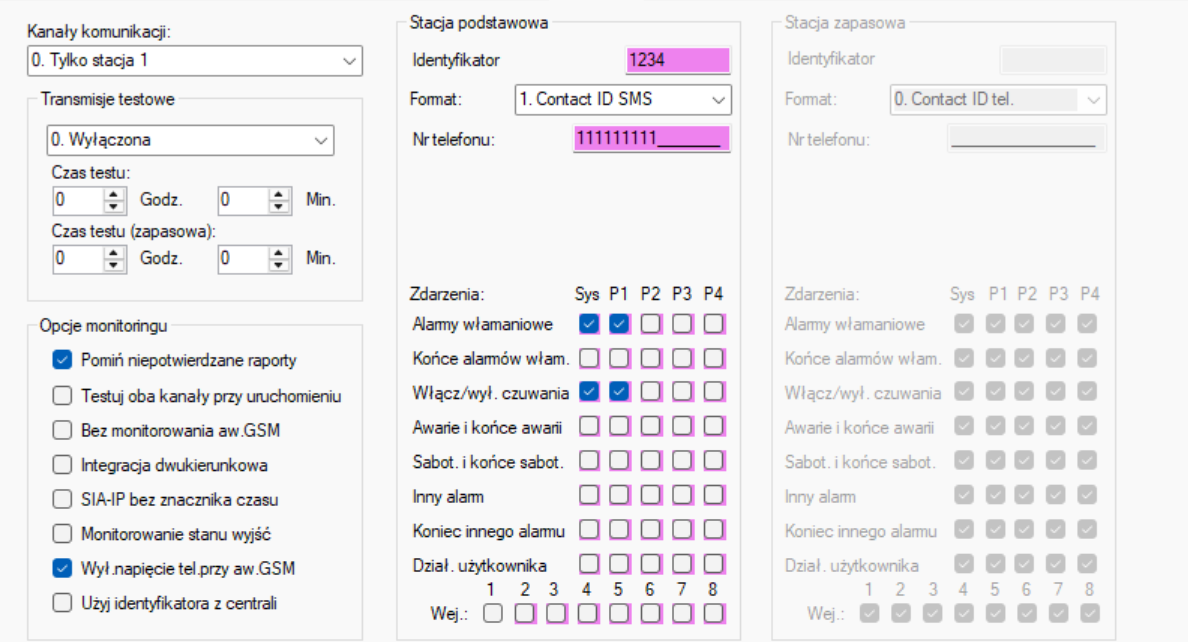Click the Nr telefonu field of primary station
1188x642 pixels.
(x=652, y=139)
